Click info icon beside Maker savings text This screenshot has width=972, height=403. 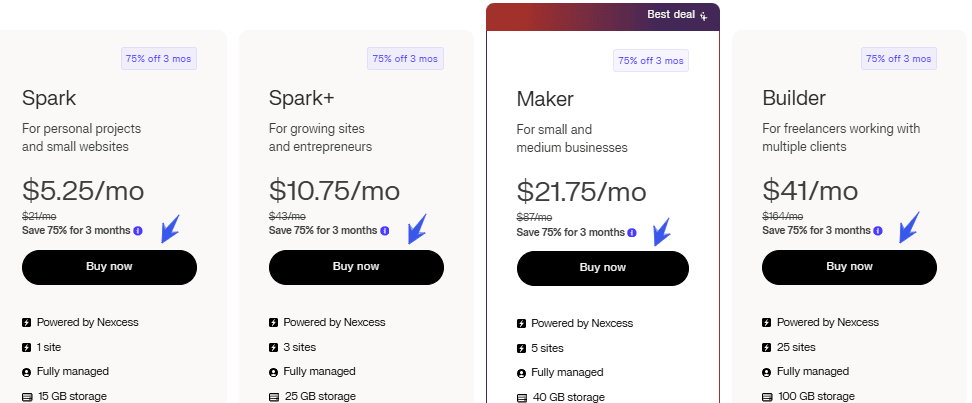tap(632, 233)
